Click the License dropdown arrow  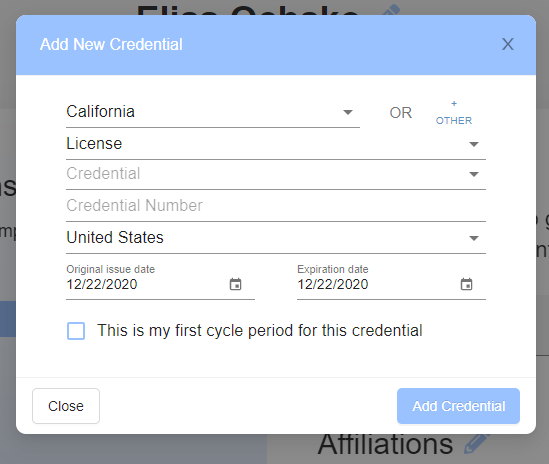pyautogui.click(x=474, y=144)
